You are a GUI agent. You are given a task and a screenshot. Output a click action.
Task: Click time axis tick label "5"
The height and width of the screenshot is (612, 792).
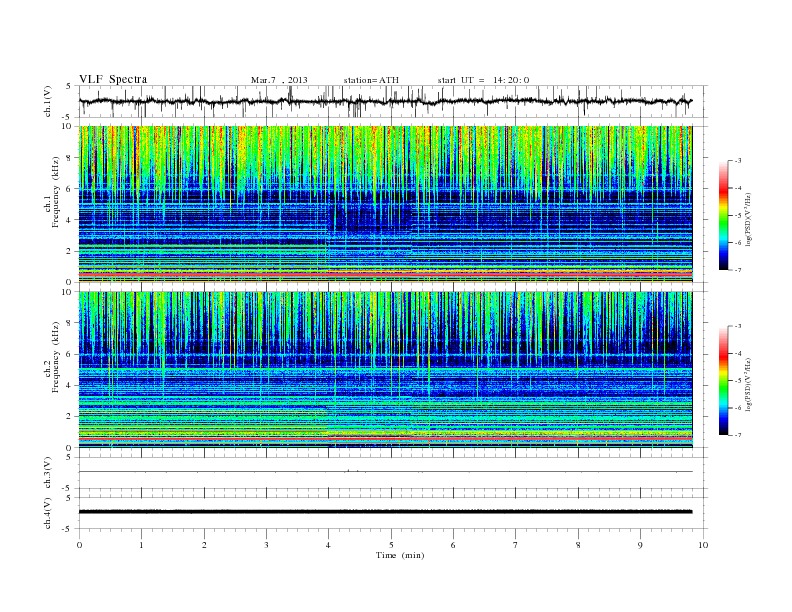pyautogui.click(x=391, y=545)
